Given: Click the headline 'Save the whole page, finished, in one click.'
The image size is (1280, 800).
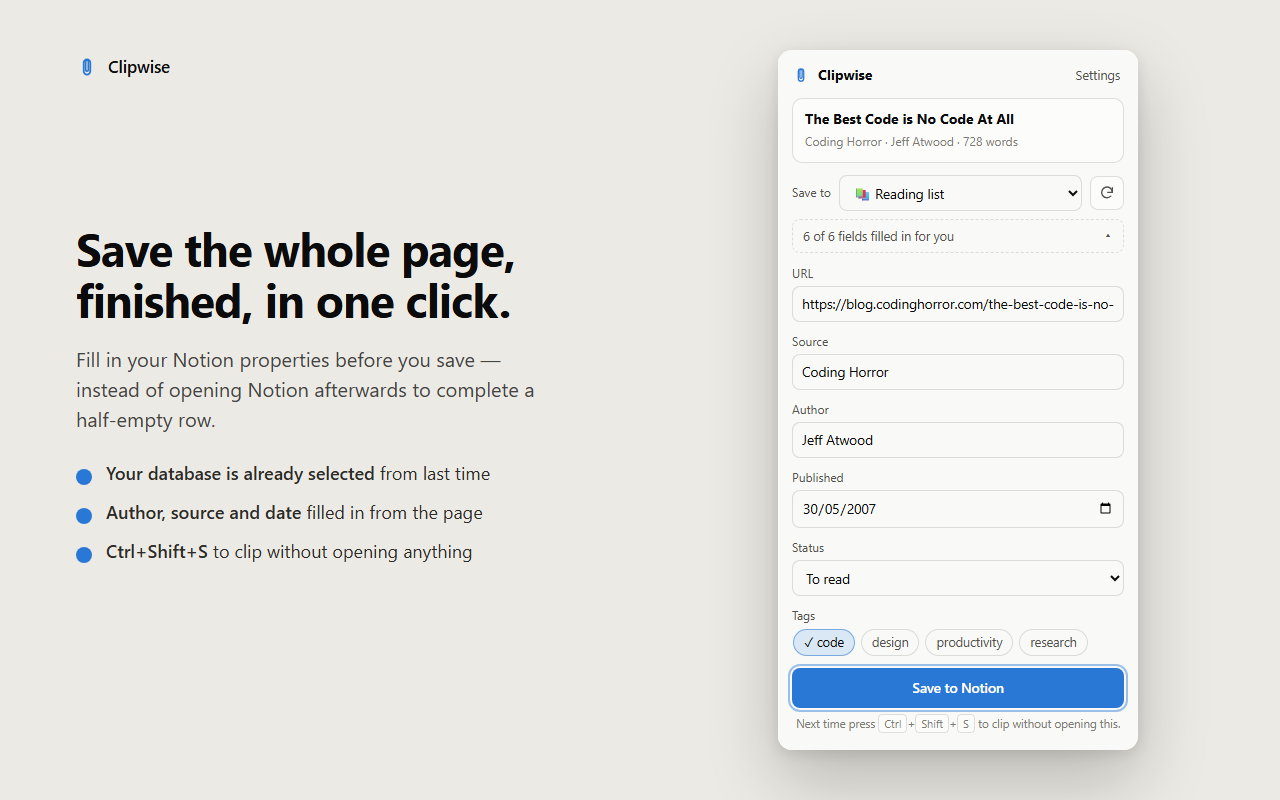Looking at the screenshot, I should click(296, 276).
